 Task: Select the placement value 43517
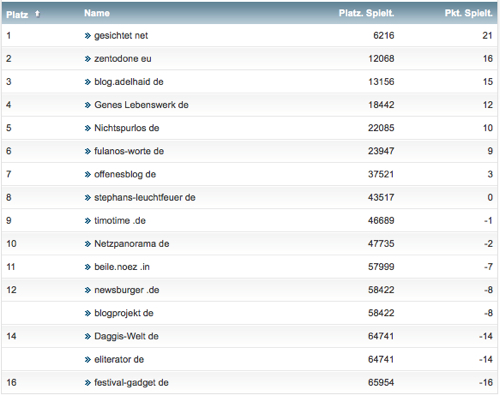pyautogui.click(x=381, y=197)
